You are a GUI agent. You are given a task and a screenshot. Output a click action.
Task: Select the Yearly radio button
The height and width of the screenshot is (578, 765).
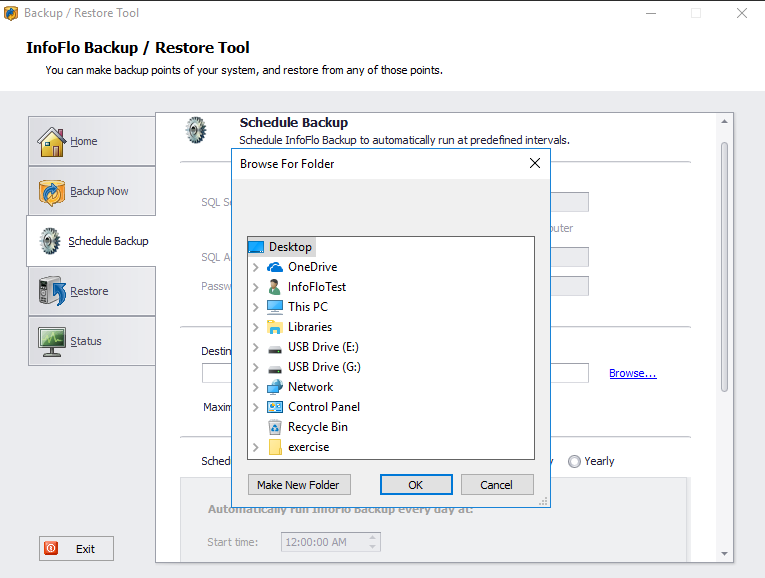click(574, 461)
